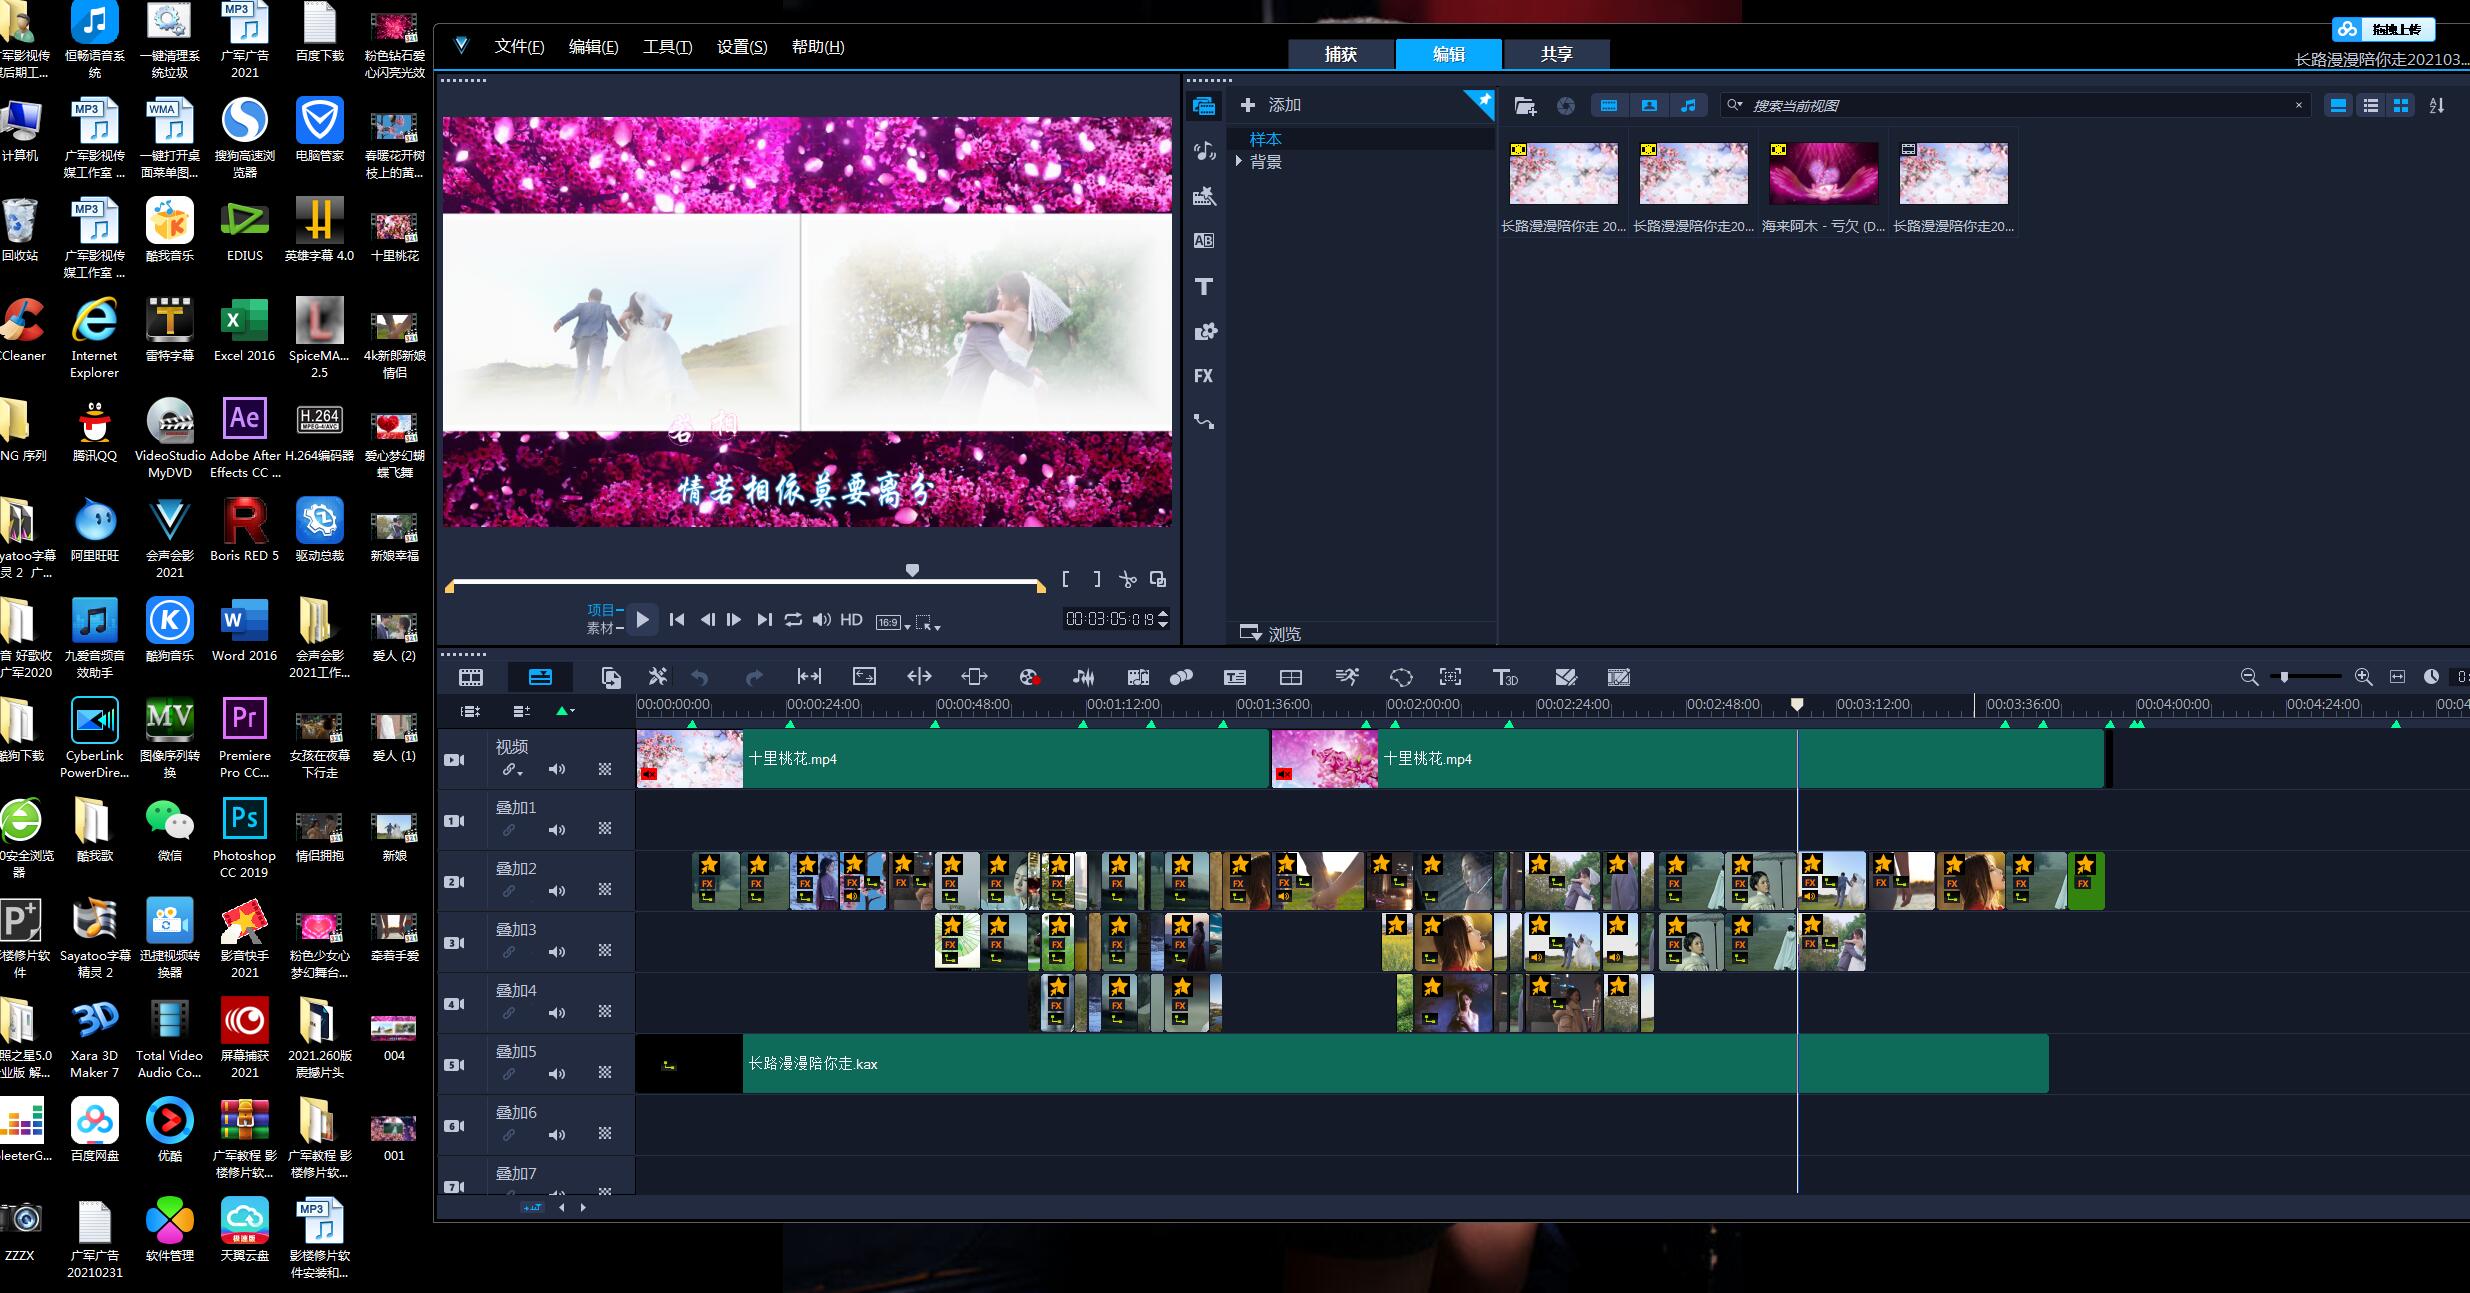Undo the last action
Image resolution: width=2470 pixels, height=1293 pixels.
point(700,677)
